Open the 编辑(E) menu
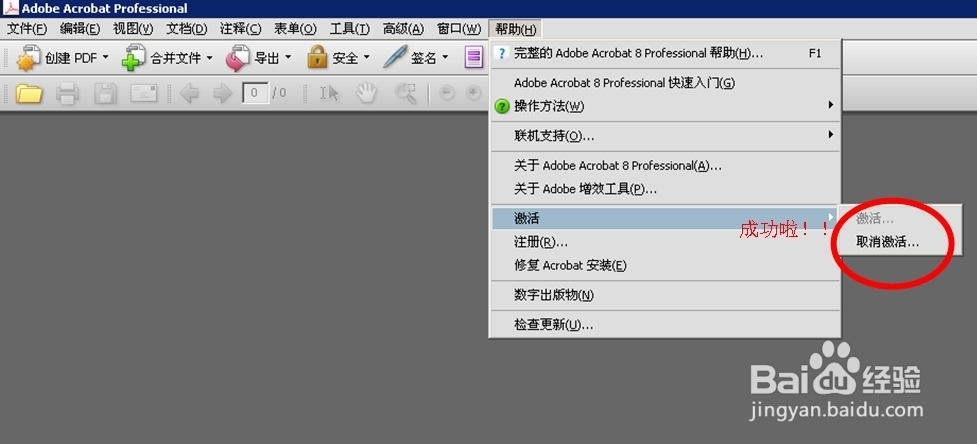The image size is (977, 444). pyautogui.click(x=80, y=29)
